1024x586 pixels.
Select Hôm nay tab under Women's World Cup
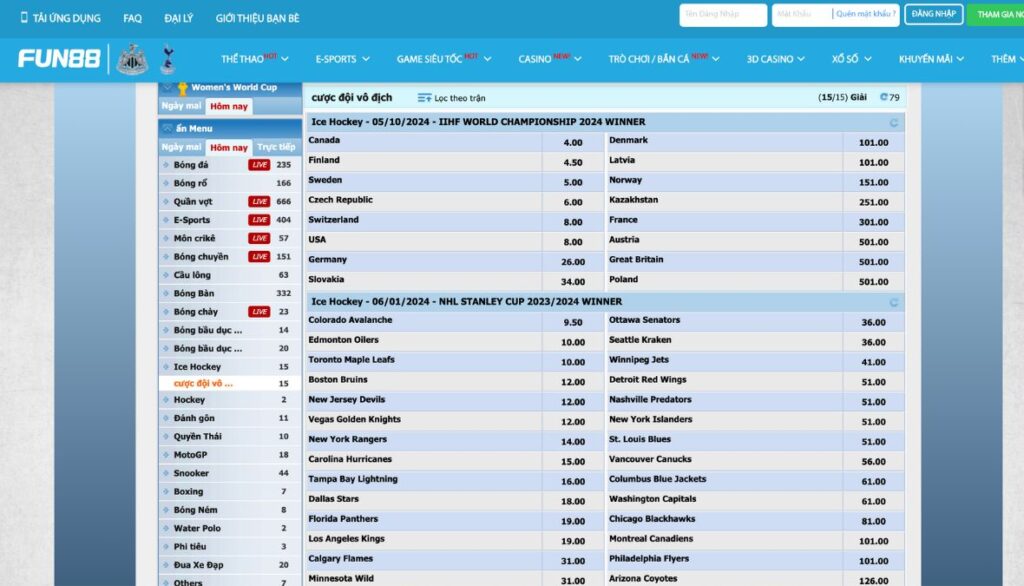pos(229,106)
